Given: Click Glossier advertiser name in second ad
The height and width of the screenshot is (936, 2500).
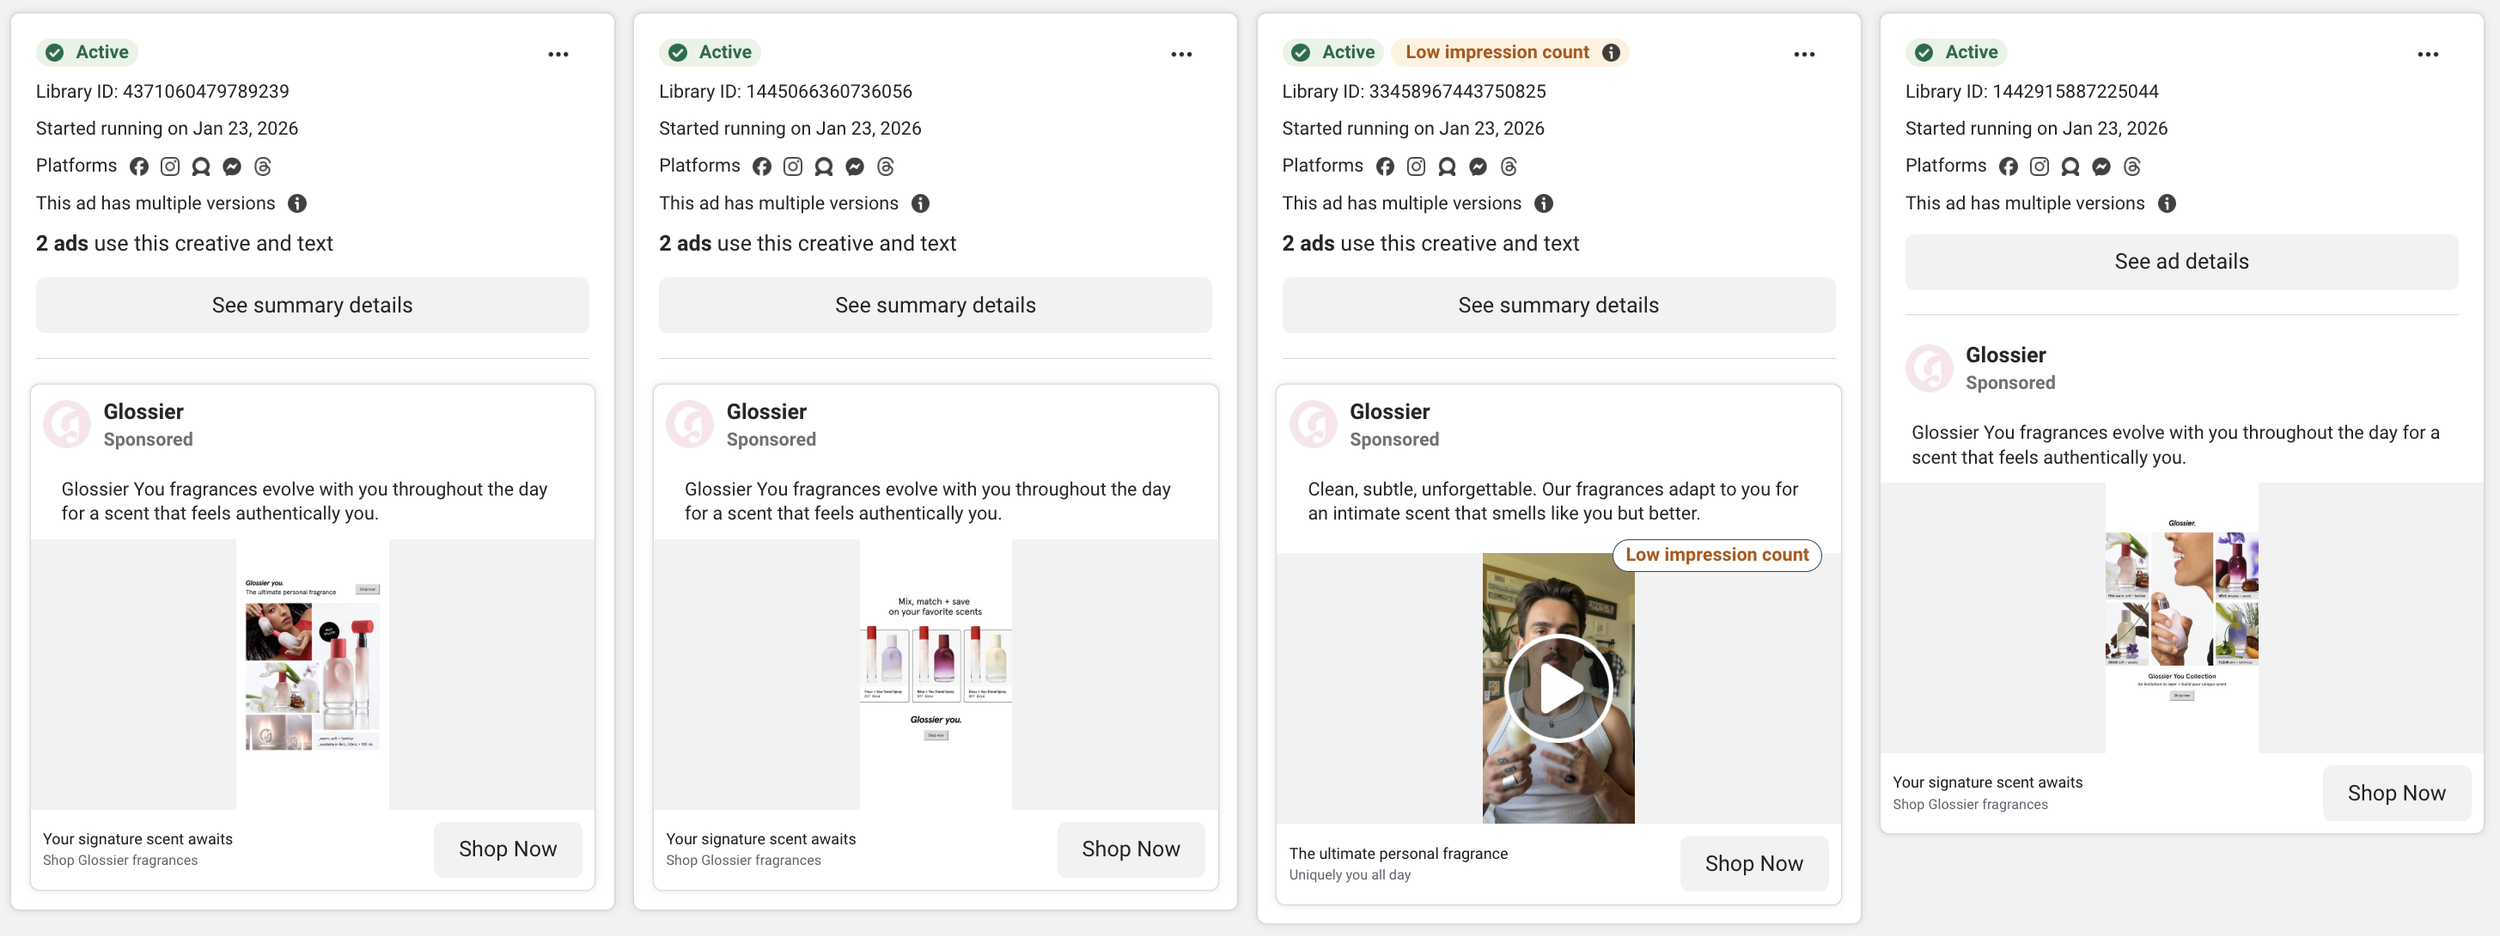Looking at the screenshot, I should (766, 412).
